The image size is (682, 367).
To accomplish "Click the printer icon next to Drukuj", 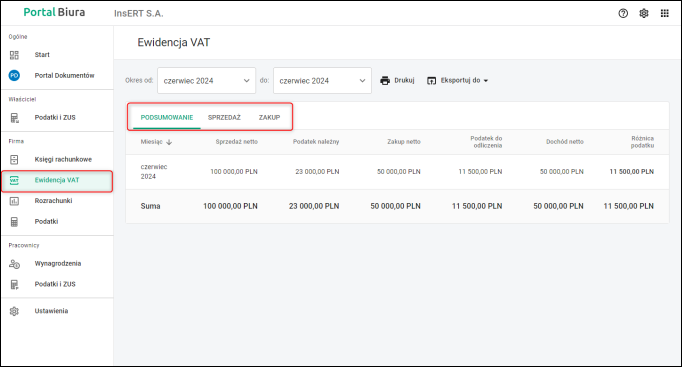I will pyautogui.click(x=385, y=80).
